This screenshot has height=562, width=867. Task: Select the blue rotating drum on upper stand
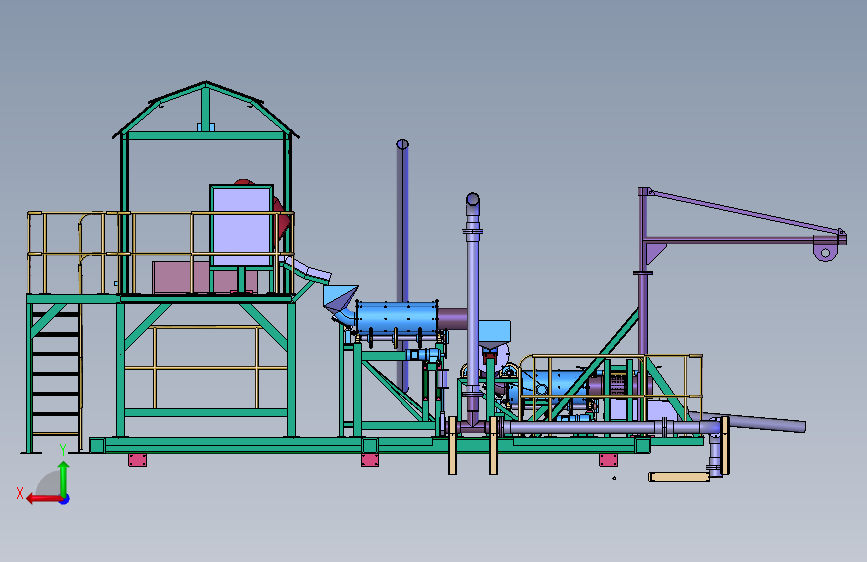click(x=397, y=318)
